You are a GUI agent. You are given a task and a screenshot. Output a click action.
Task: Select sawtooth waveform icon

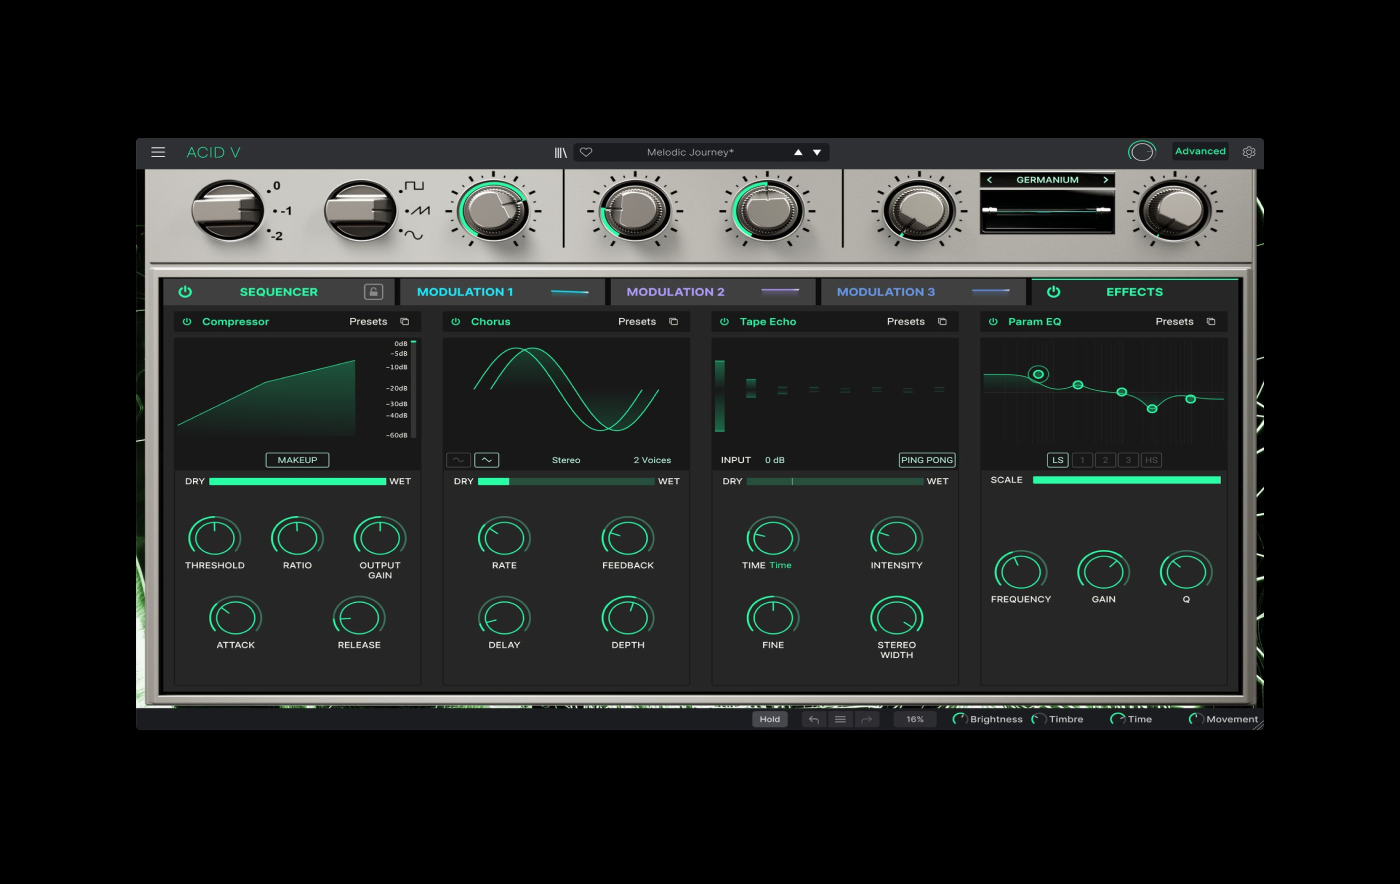(419, 211)
